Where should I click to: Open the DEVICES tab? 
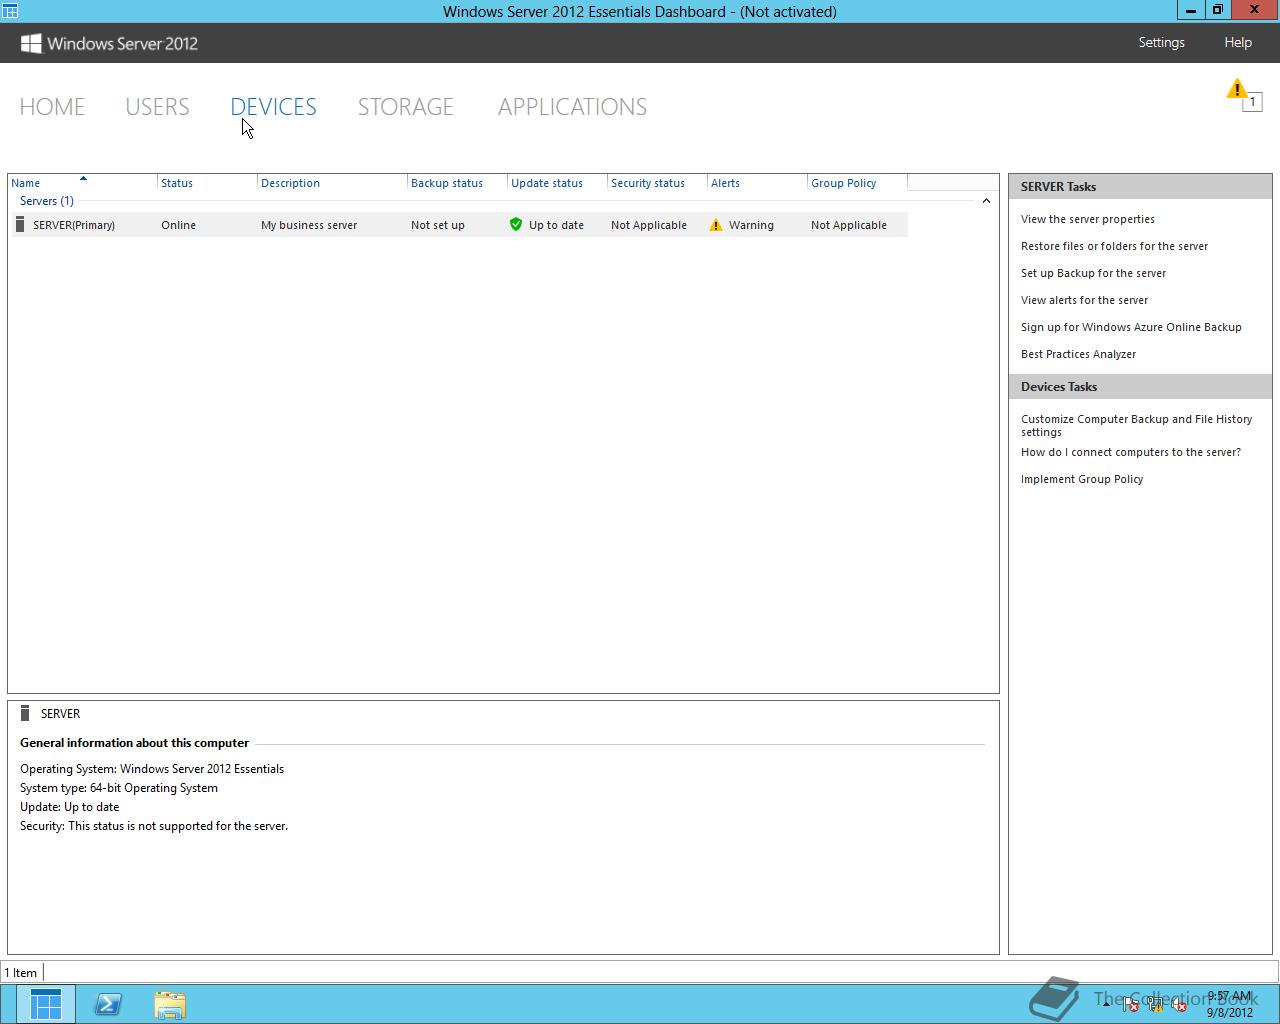point(273,107)
